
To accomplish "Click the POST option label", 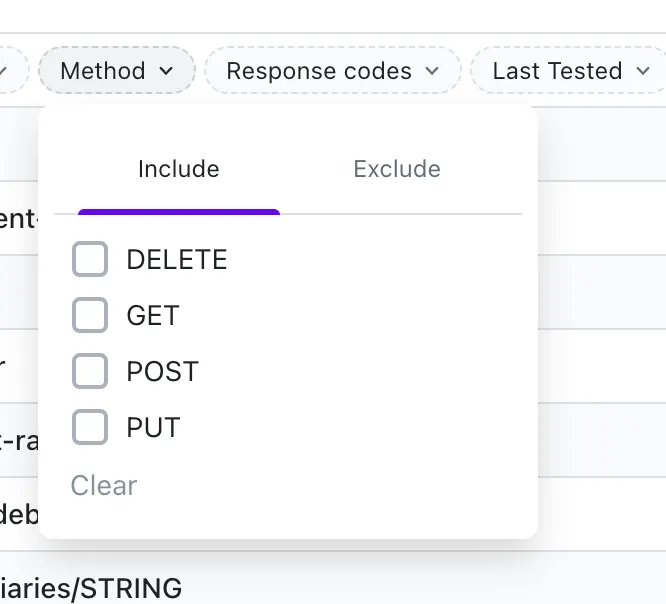I will 163,372.
